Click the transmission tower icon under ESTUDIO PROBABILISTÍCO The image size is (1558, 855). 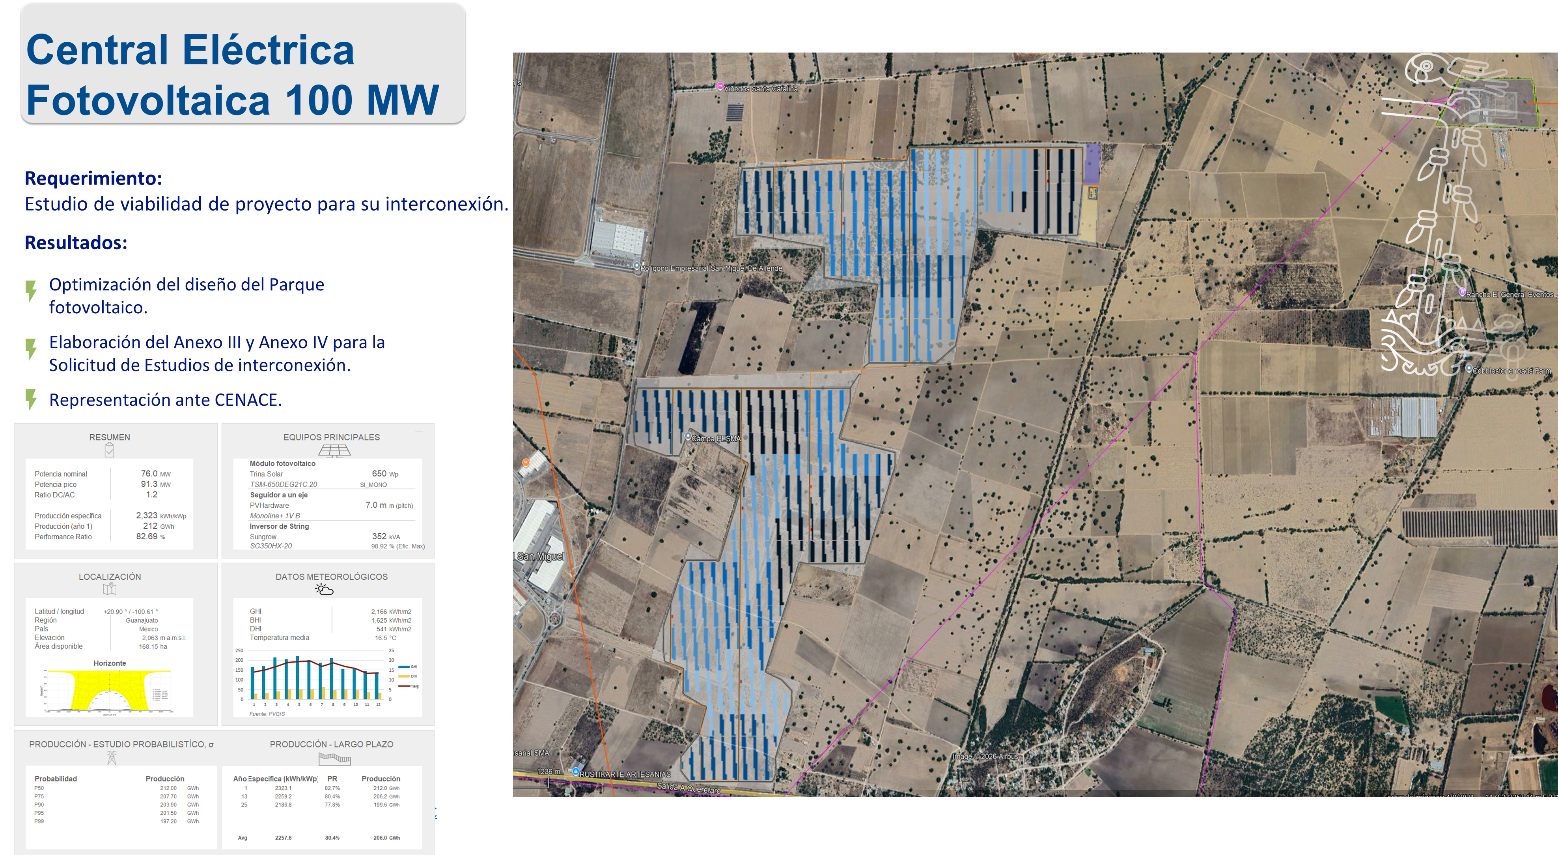click(111, 758)
